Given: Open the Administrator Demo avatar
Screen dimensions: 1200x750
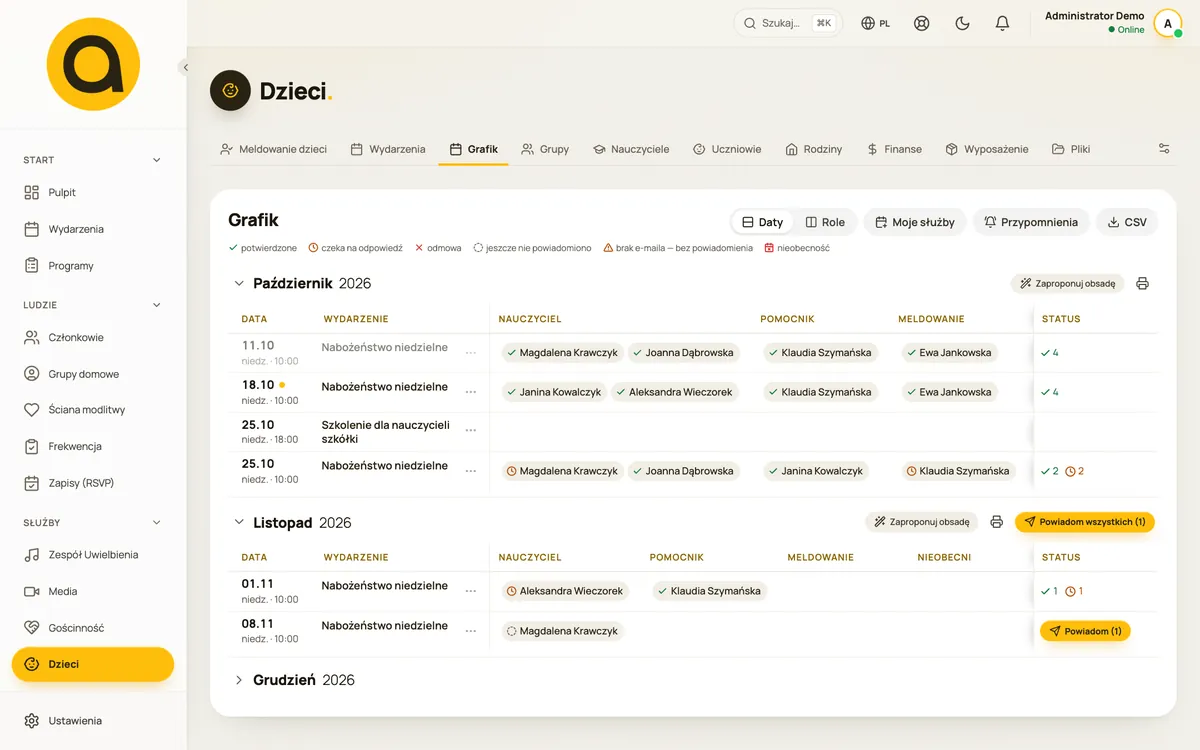Looking at the screenshot, I should (x=1167, y=23).
